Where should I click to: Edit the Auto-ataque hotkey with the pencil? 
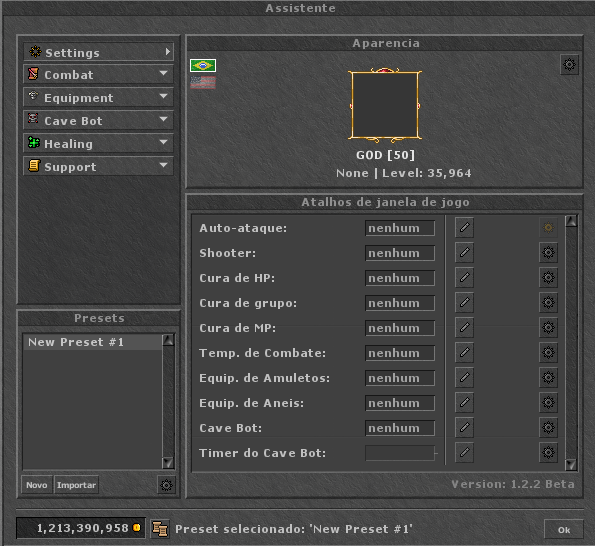[464, 228]
